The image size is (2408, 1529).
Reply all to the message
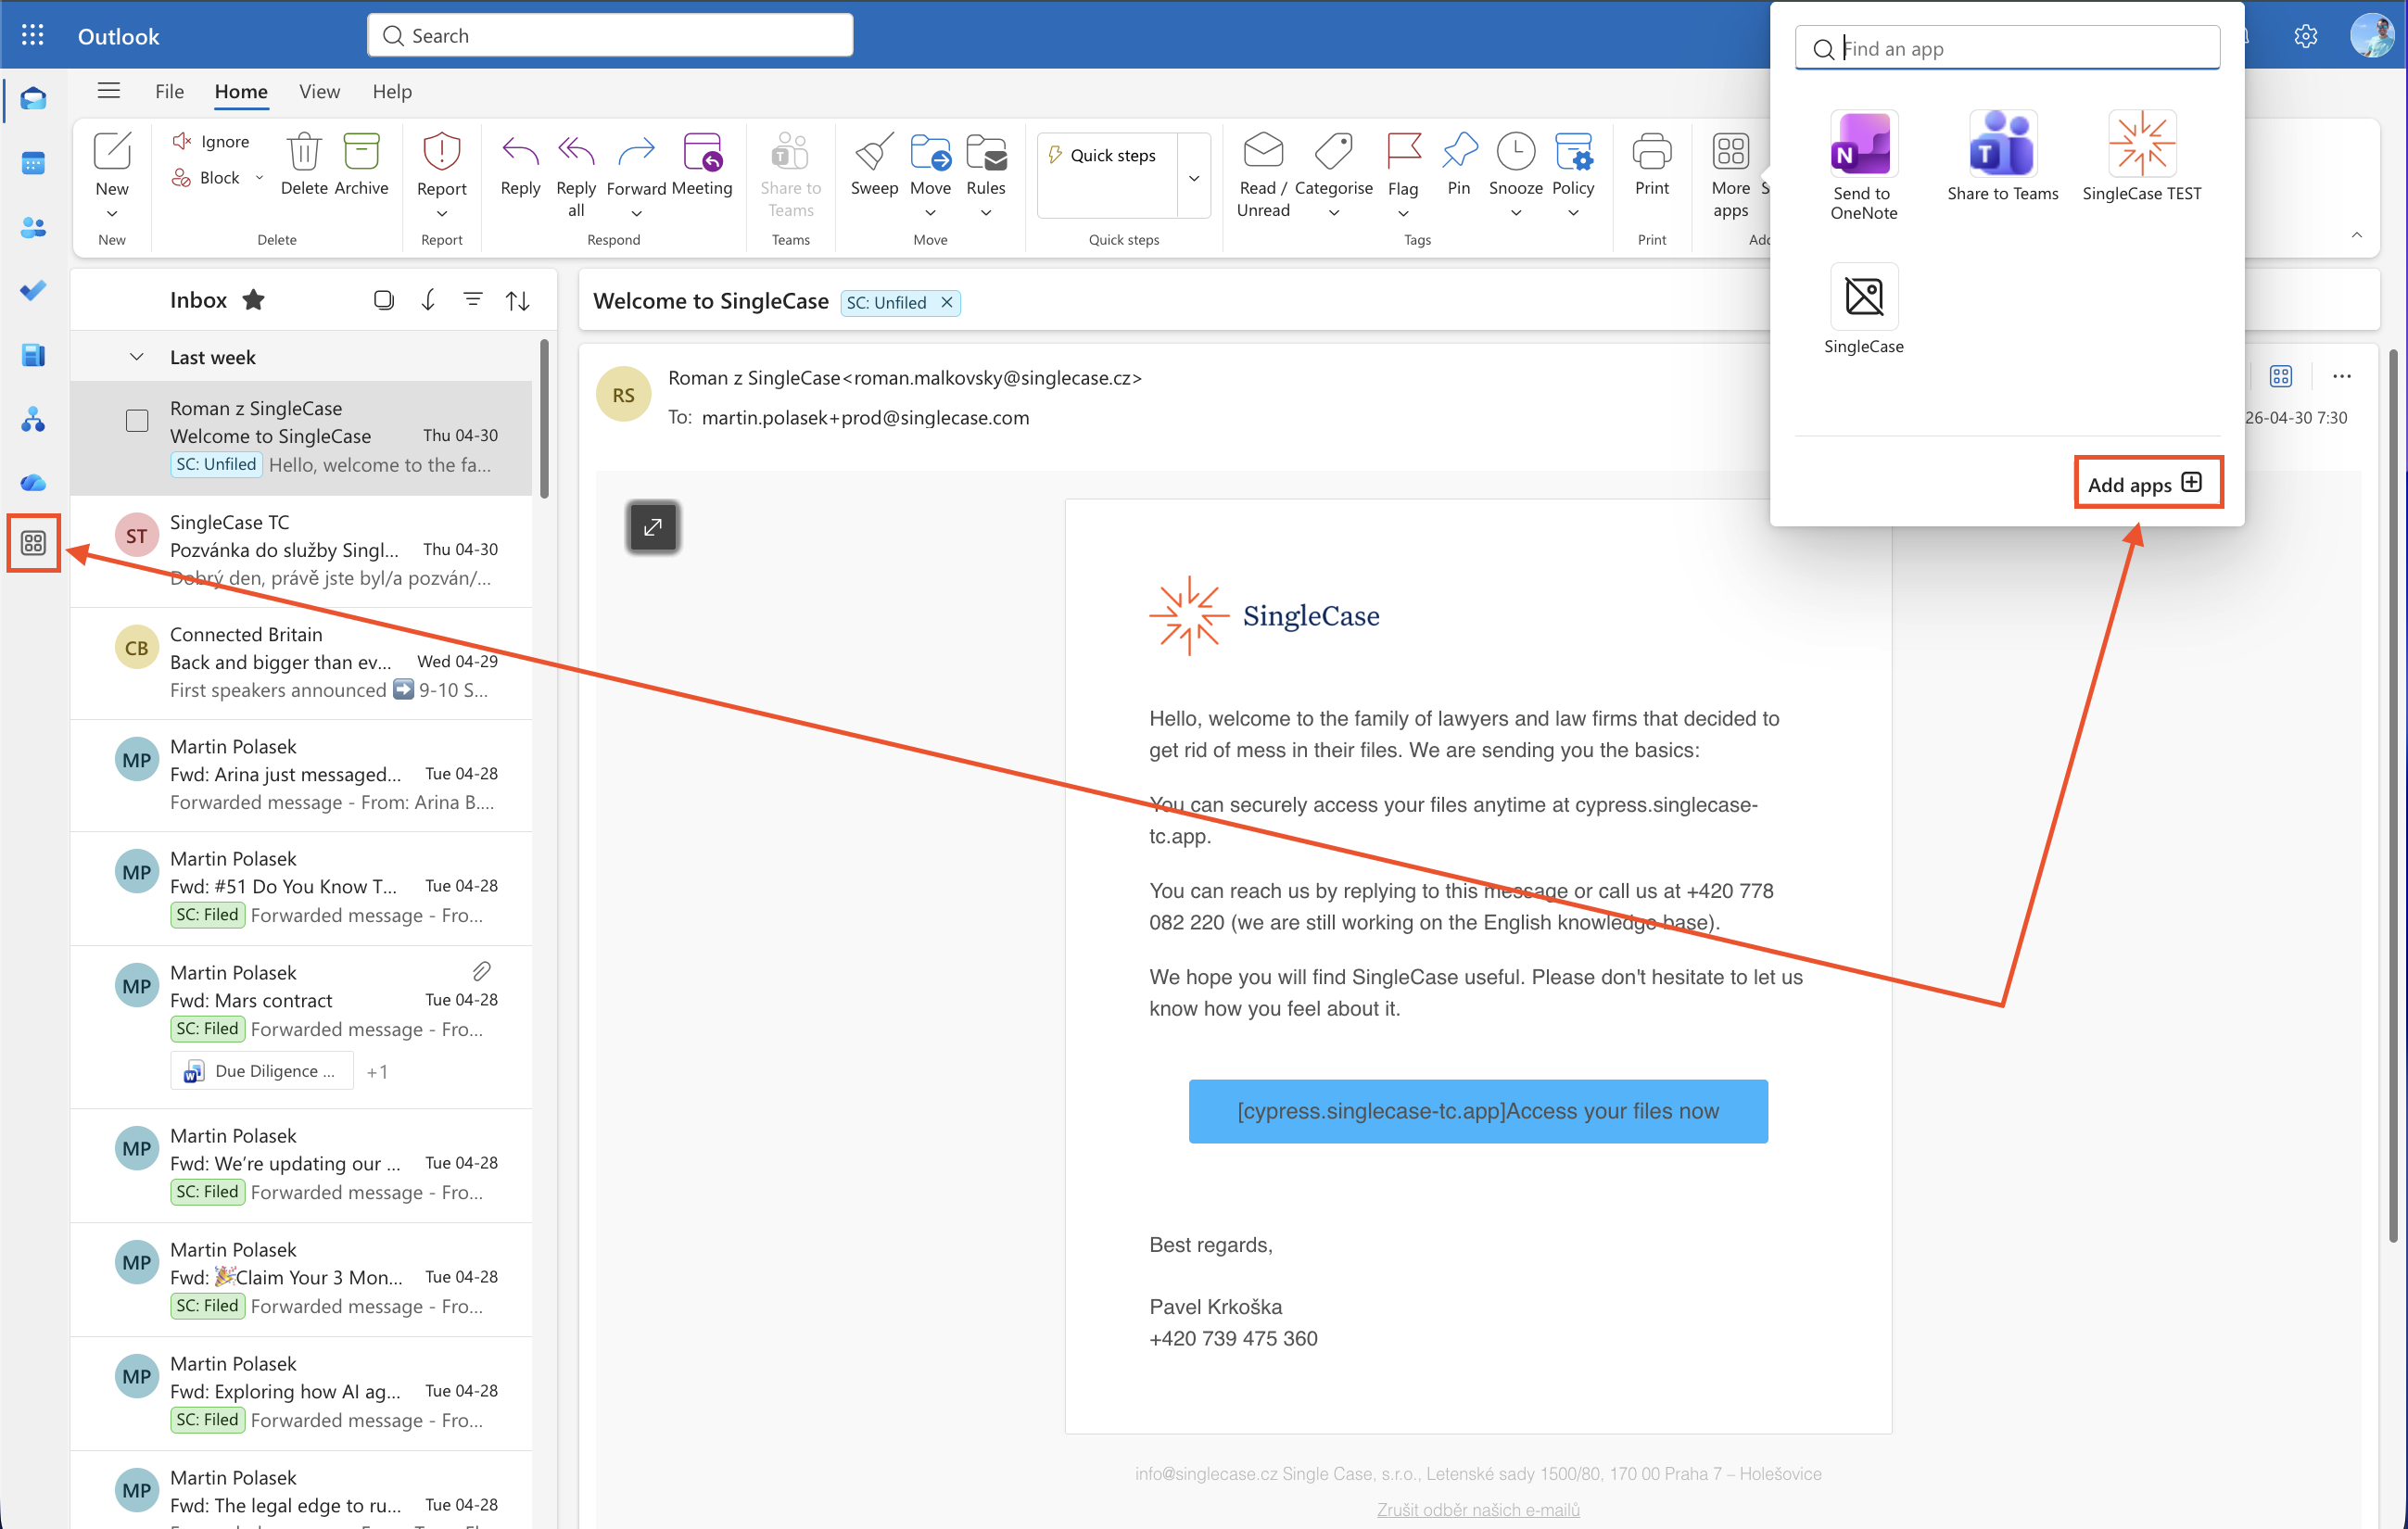(x=576, y=174)
